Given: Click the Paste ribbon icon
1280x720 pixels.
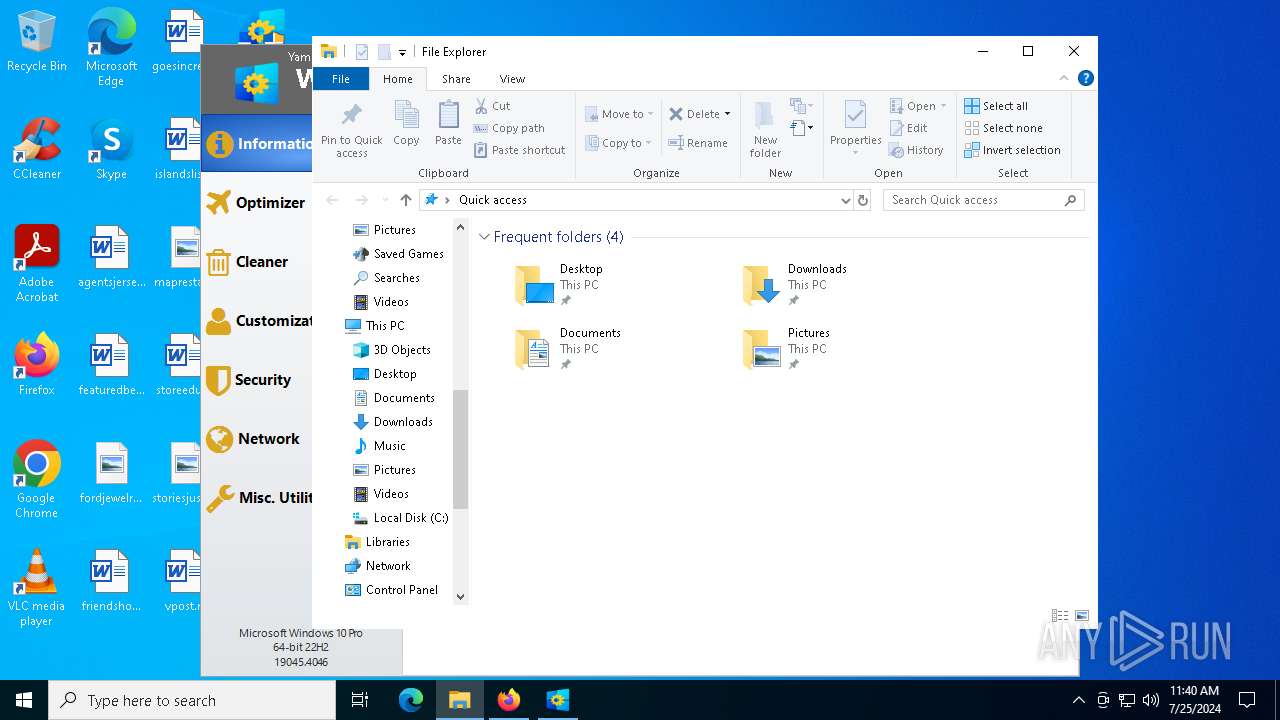Looking at the screenshot, I should pyautogui.click(x=448, y=124).
